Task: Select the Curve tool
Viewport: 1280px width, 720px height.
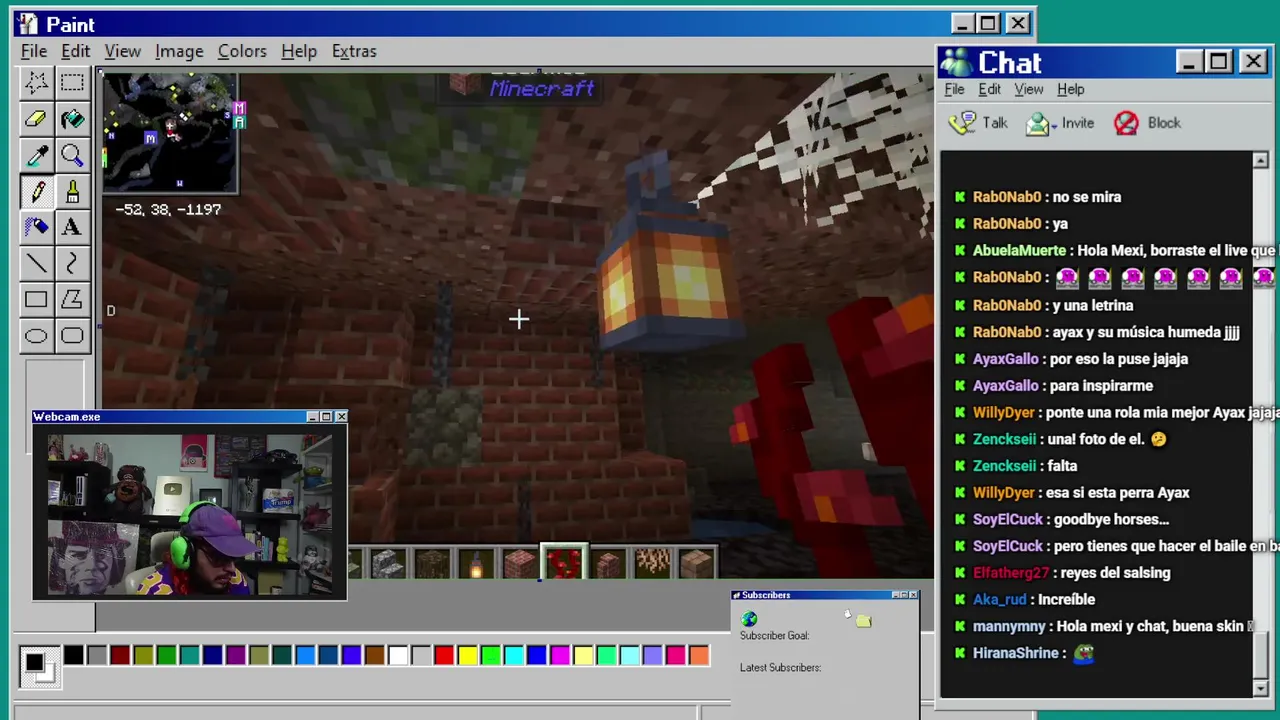Action: [72, 263]
